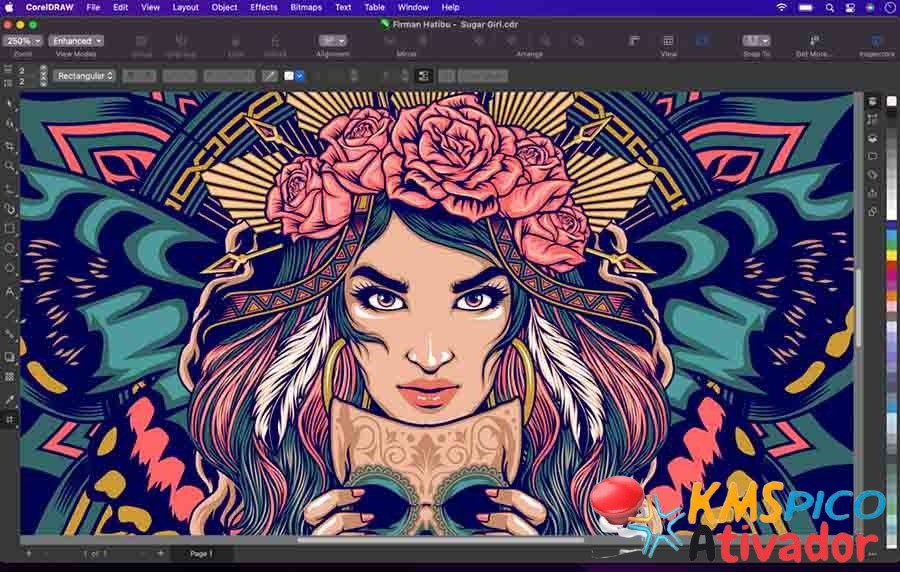Toggle rulers in the View group

click(x=634, y=41)
